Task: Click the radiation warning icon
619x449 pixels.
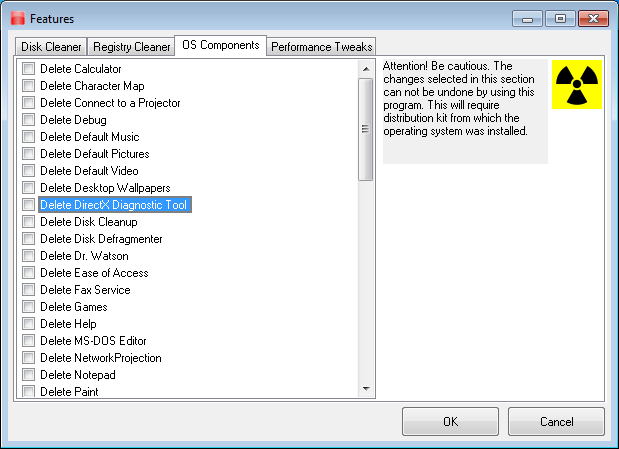Action: pyautogui.click(x=577, y=84)
